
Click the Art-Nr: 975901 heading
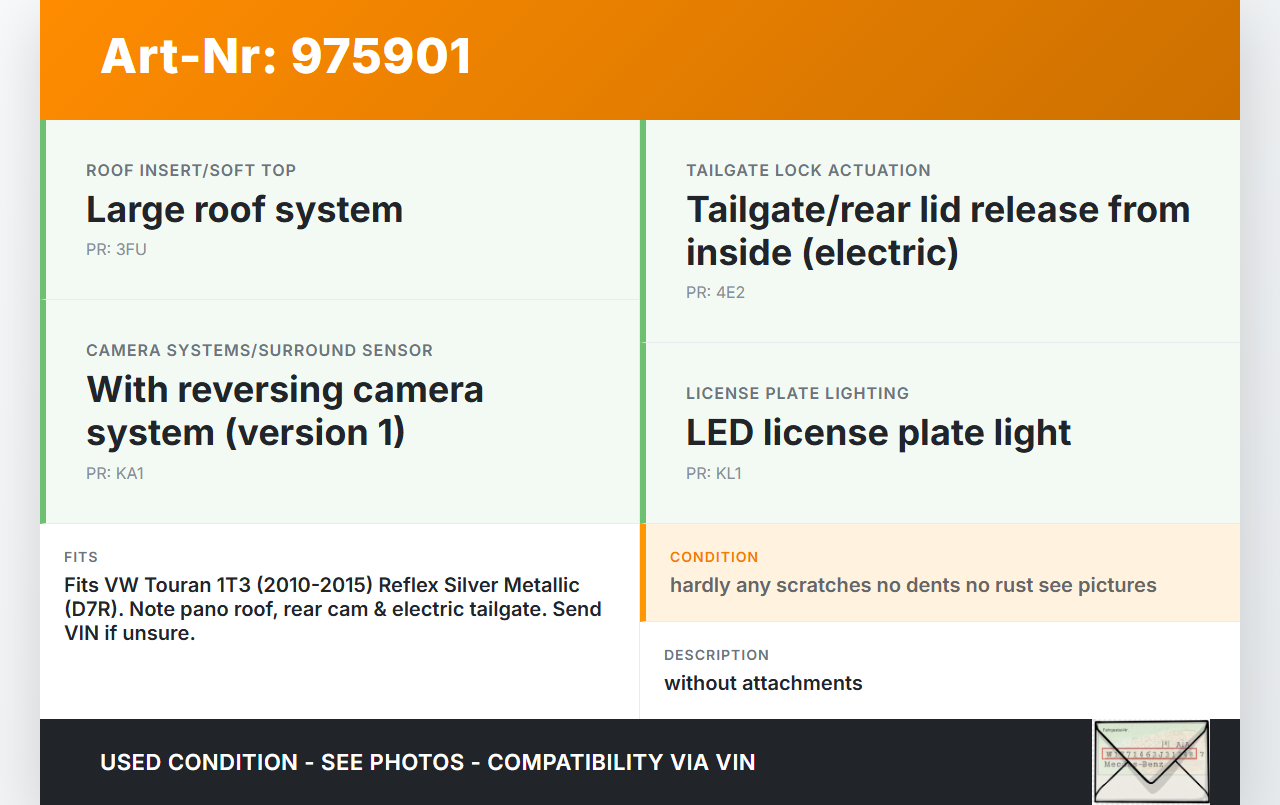click(x=286, y=56)
